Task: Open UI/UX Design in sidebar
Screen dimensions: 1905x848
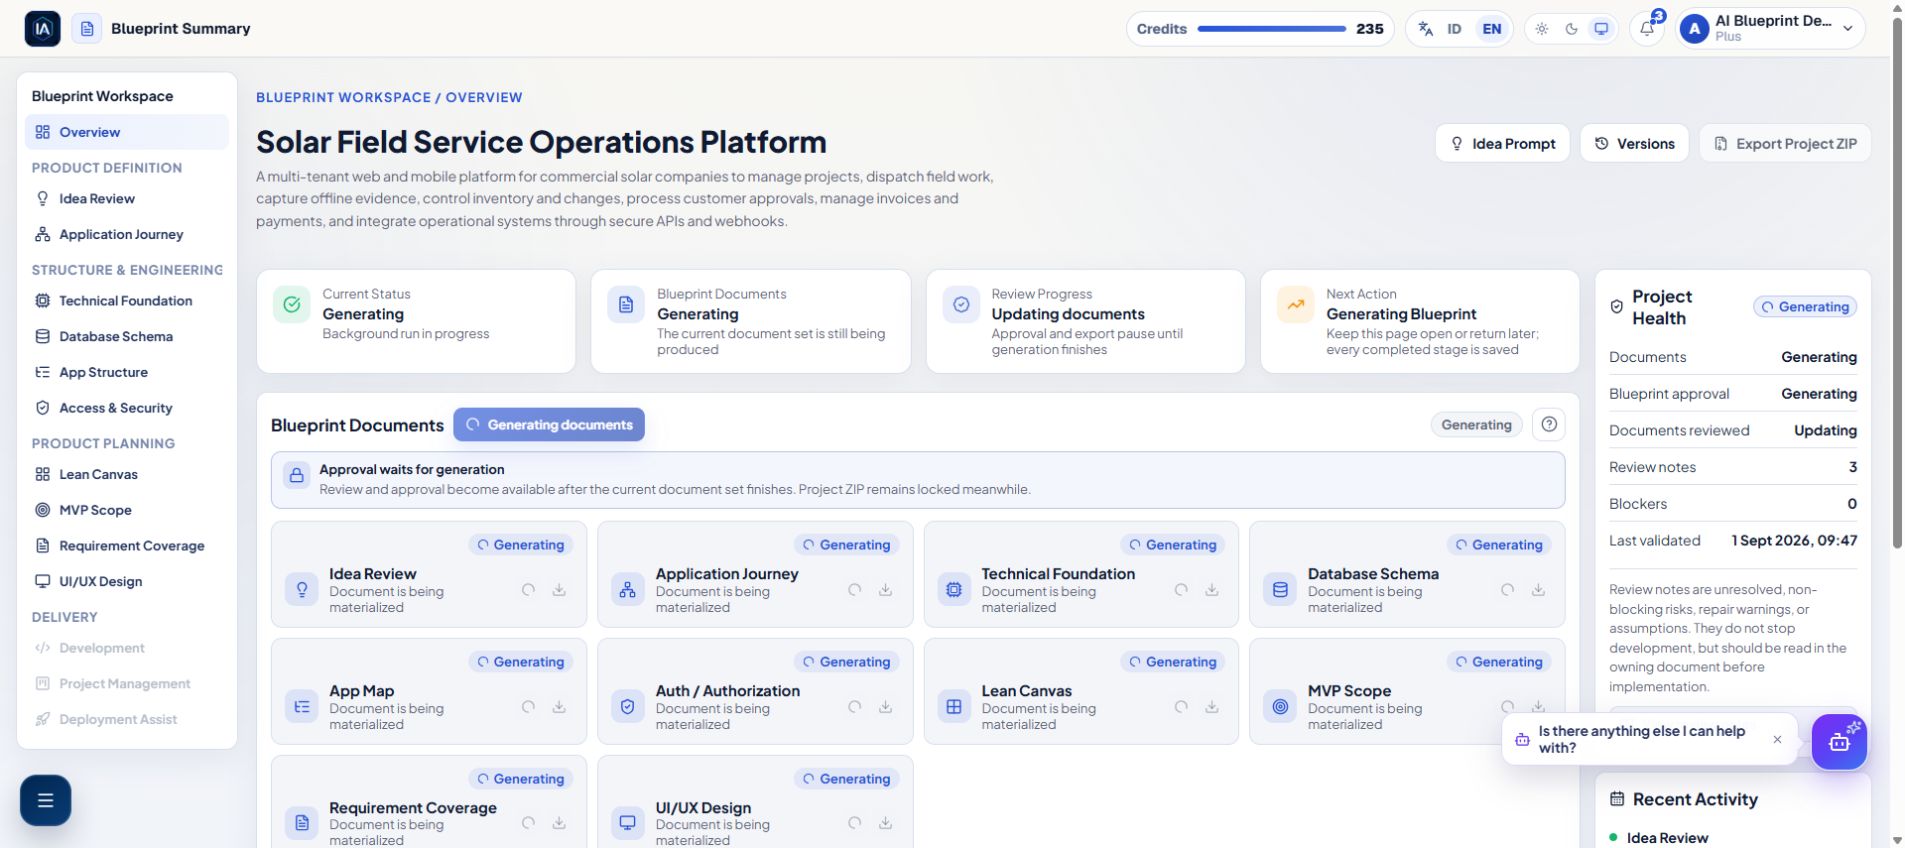Action: (127, 581)
